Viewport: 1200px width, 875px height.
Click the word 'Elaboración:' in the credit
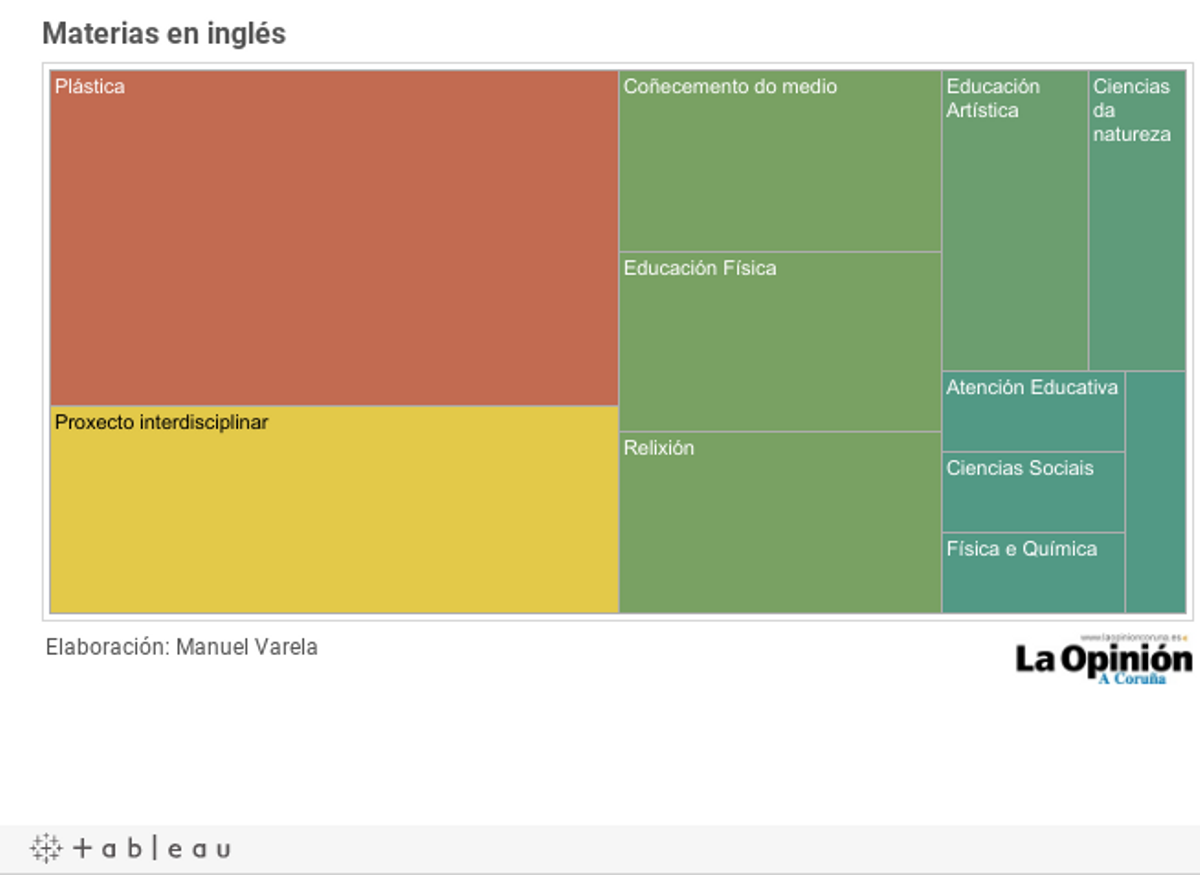(x=108, y=647)
